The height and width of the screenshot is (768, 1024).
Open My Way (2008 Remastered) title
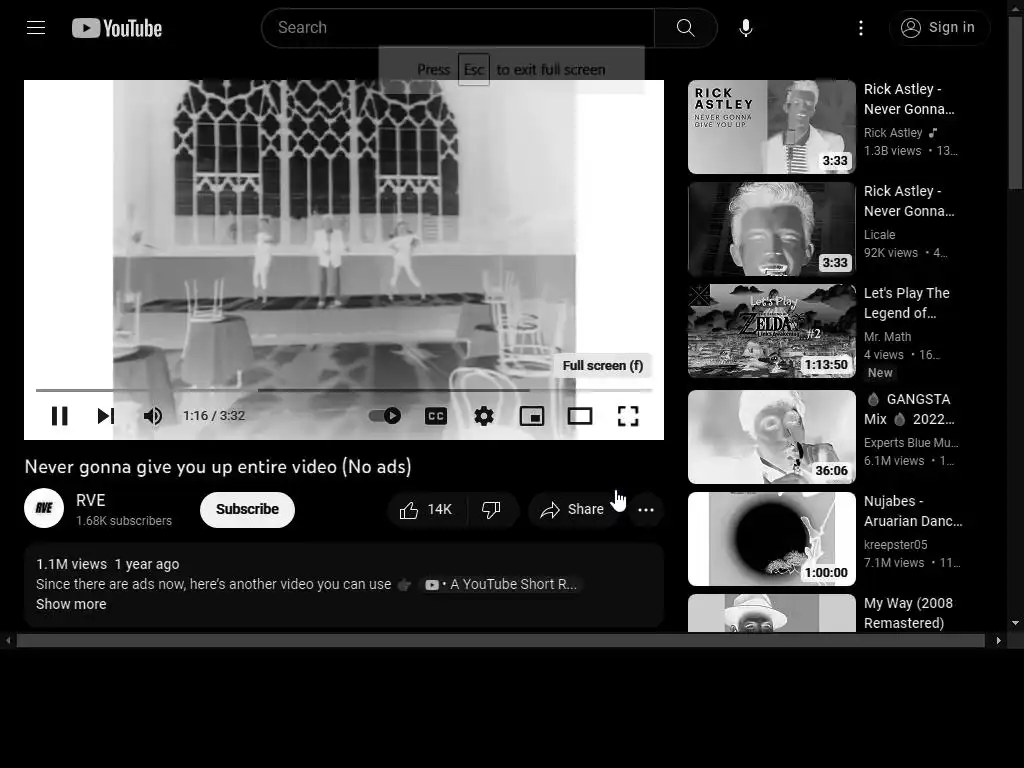click(908, 613)
